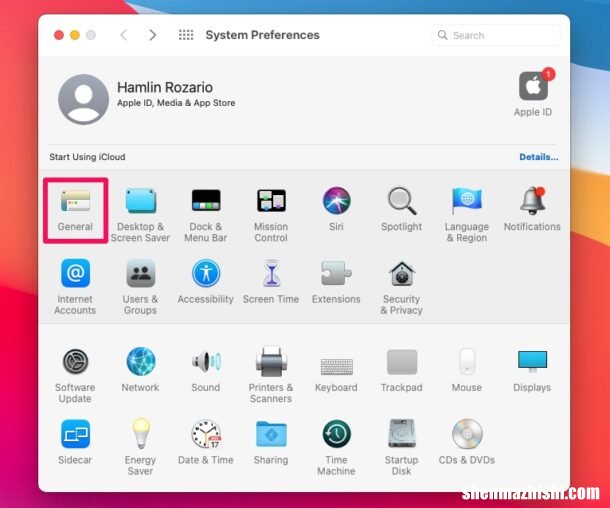The width and height of the screenshot is (610, 508).
Task: Click the user profile avatar
Action: 83,99
